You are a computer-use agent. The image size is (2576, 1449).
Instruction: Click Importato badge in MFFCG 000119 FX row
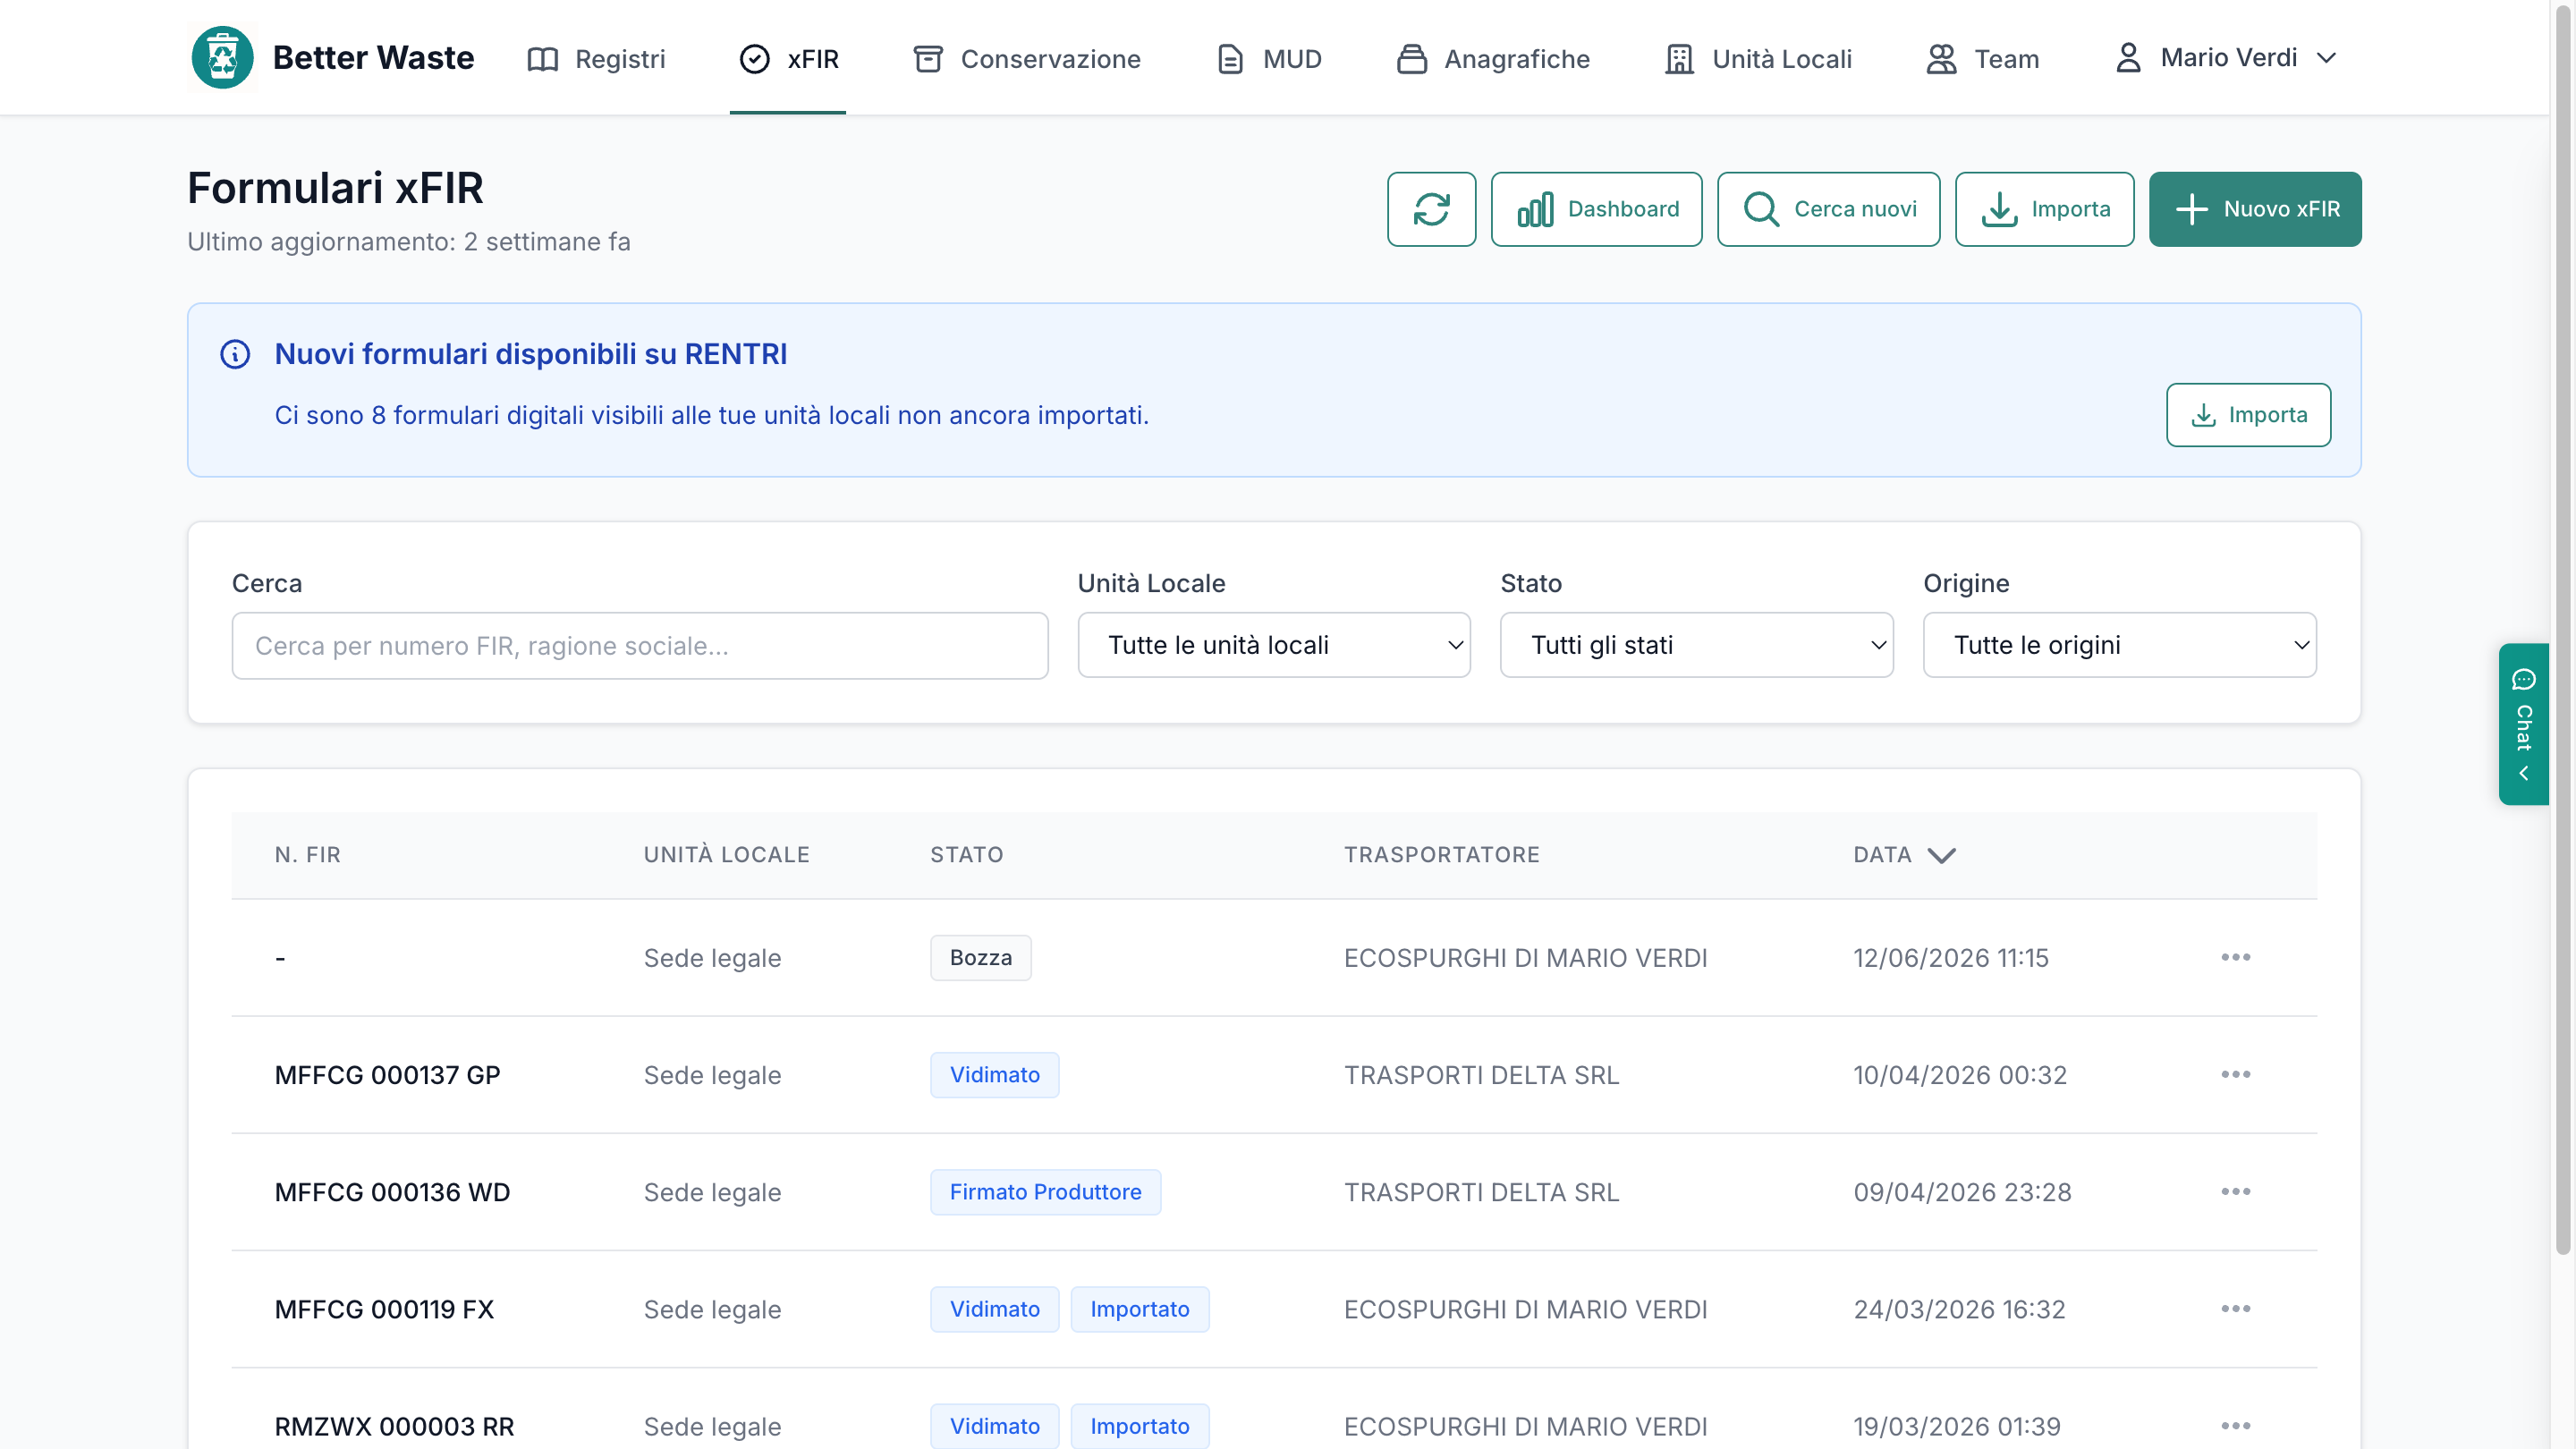[1139, 1309]
